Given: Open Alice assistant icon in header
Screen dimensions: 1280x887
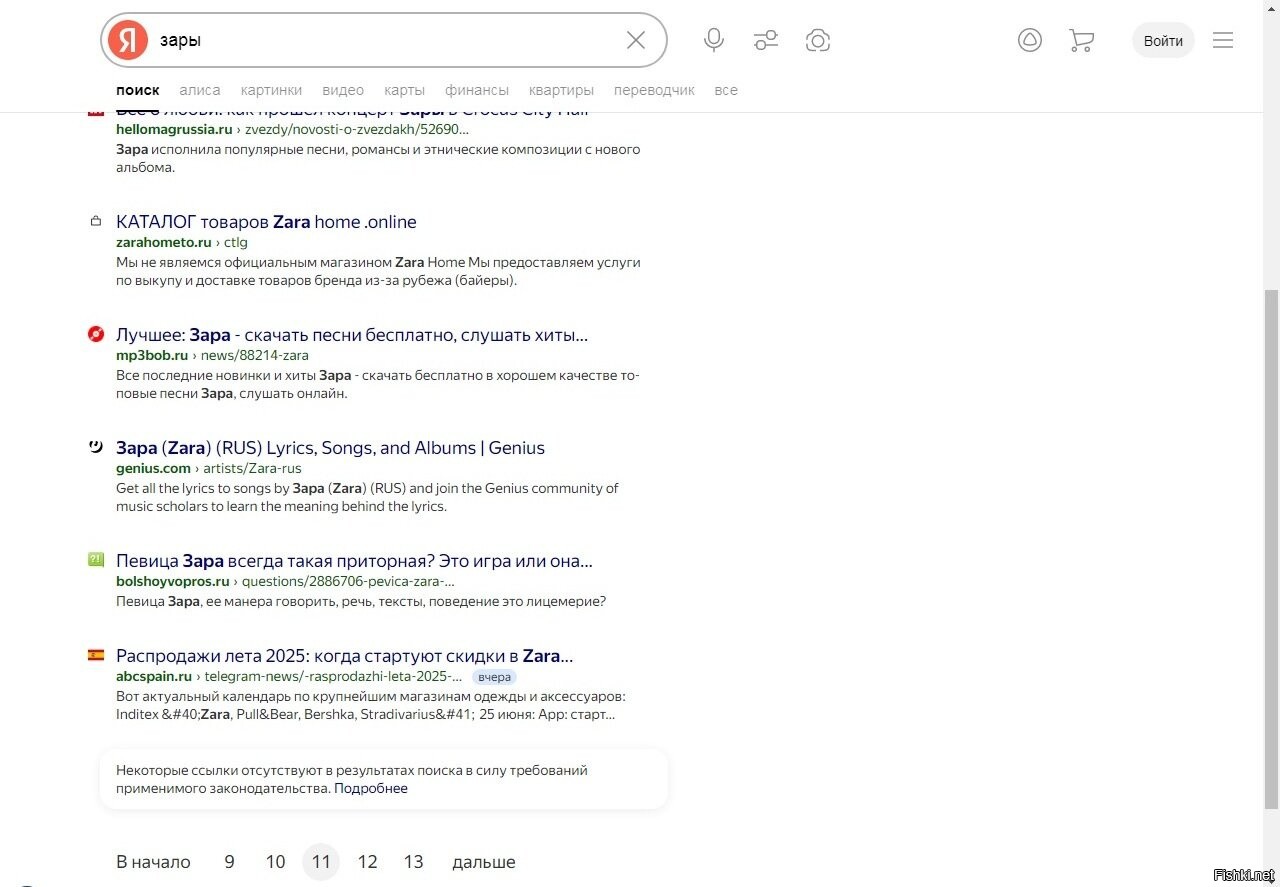Looking at the screenshot, I should point(1030,40).
